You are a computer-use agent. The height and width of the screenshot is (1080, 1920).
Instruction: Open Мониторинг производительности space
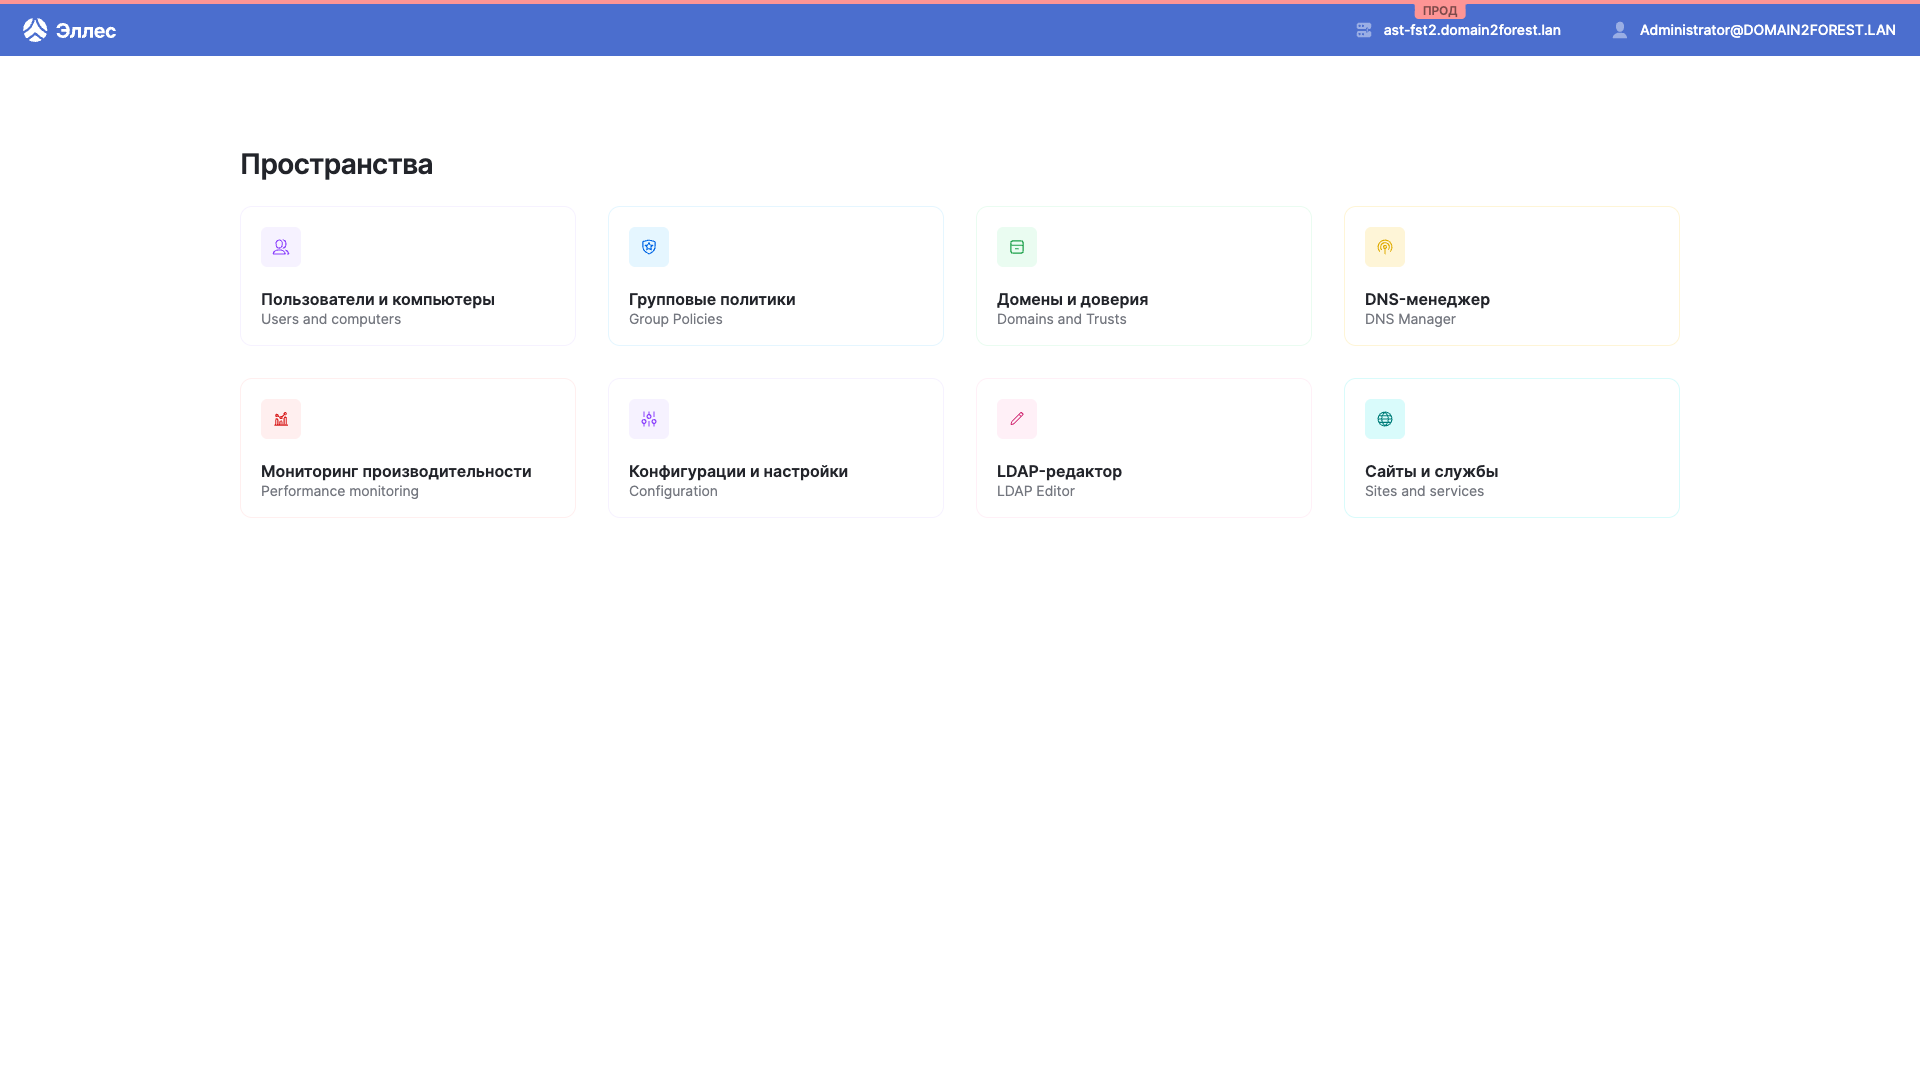point(408,448)
